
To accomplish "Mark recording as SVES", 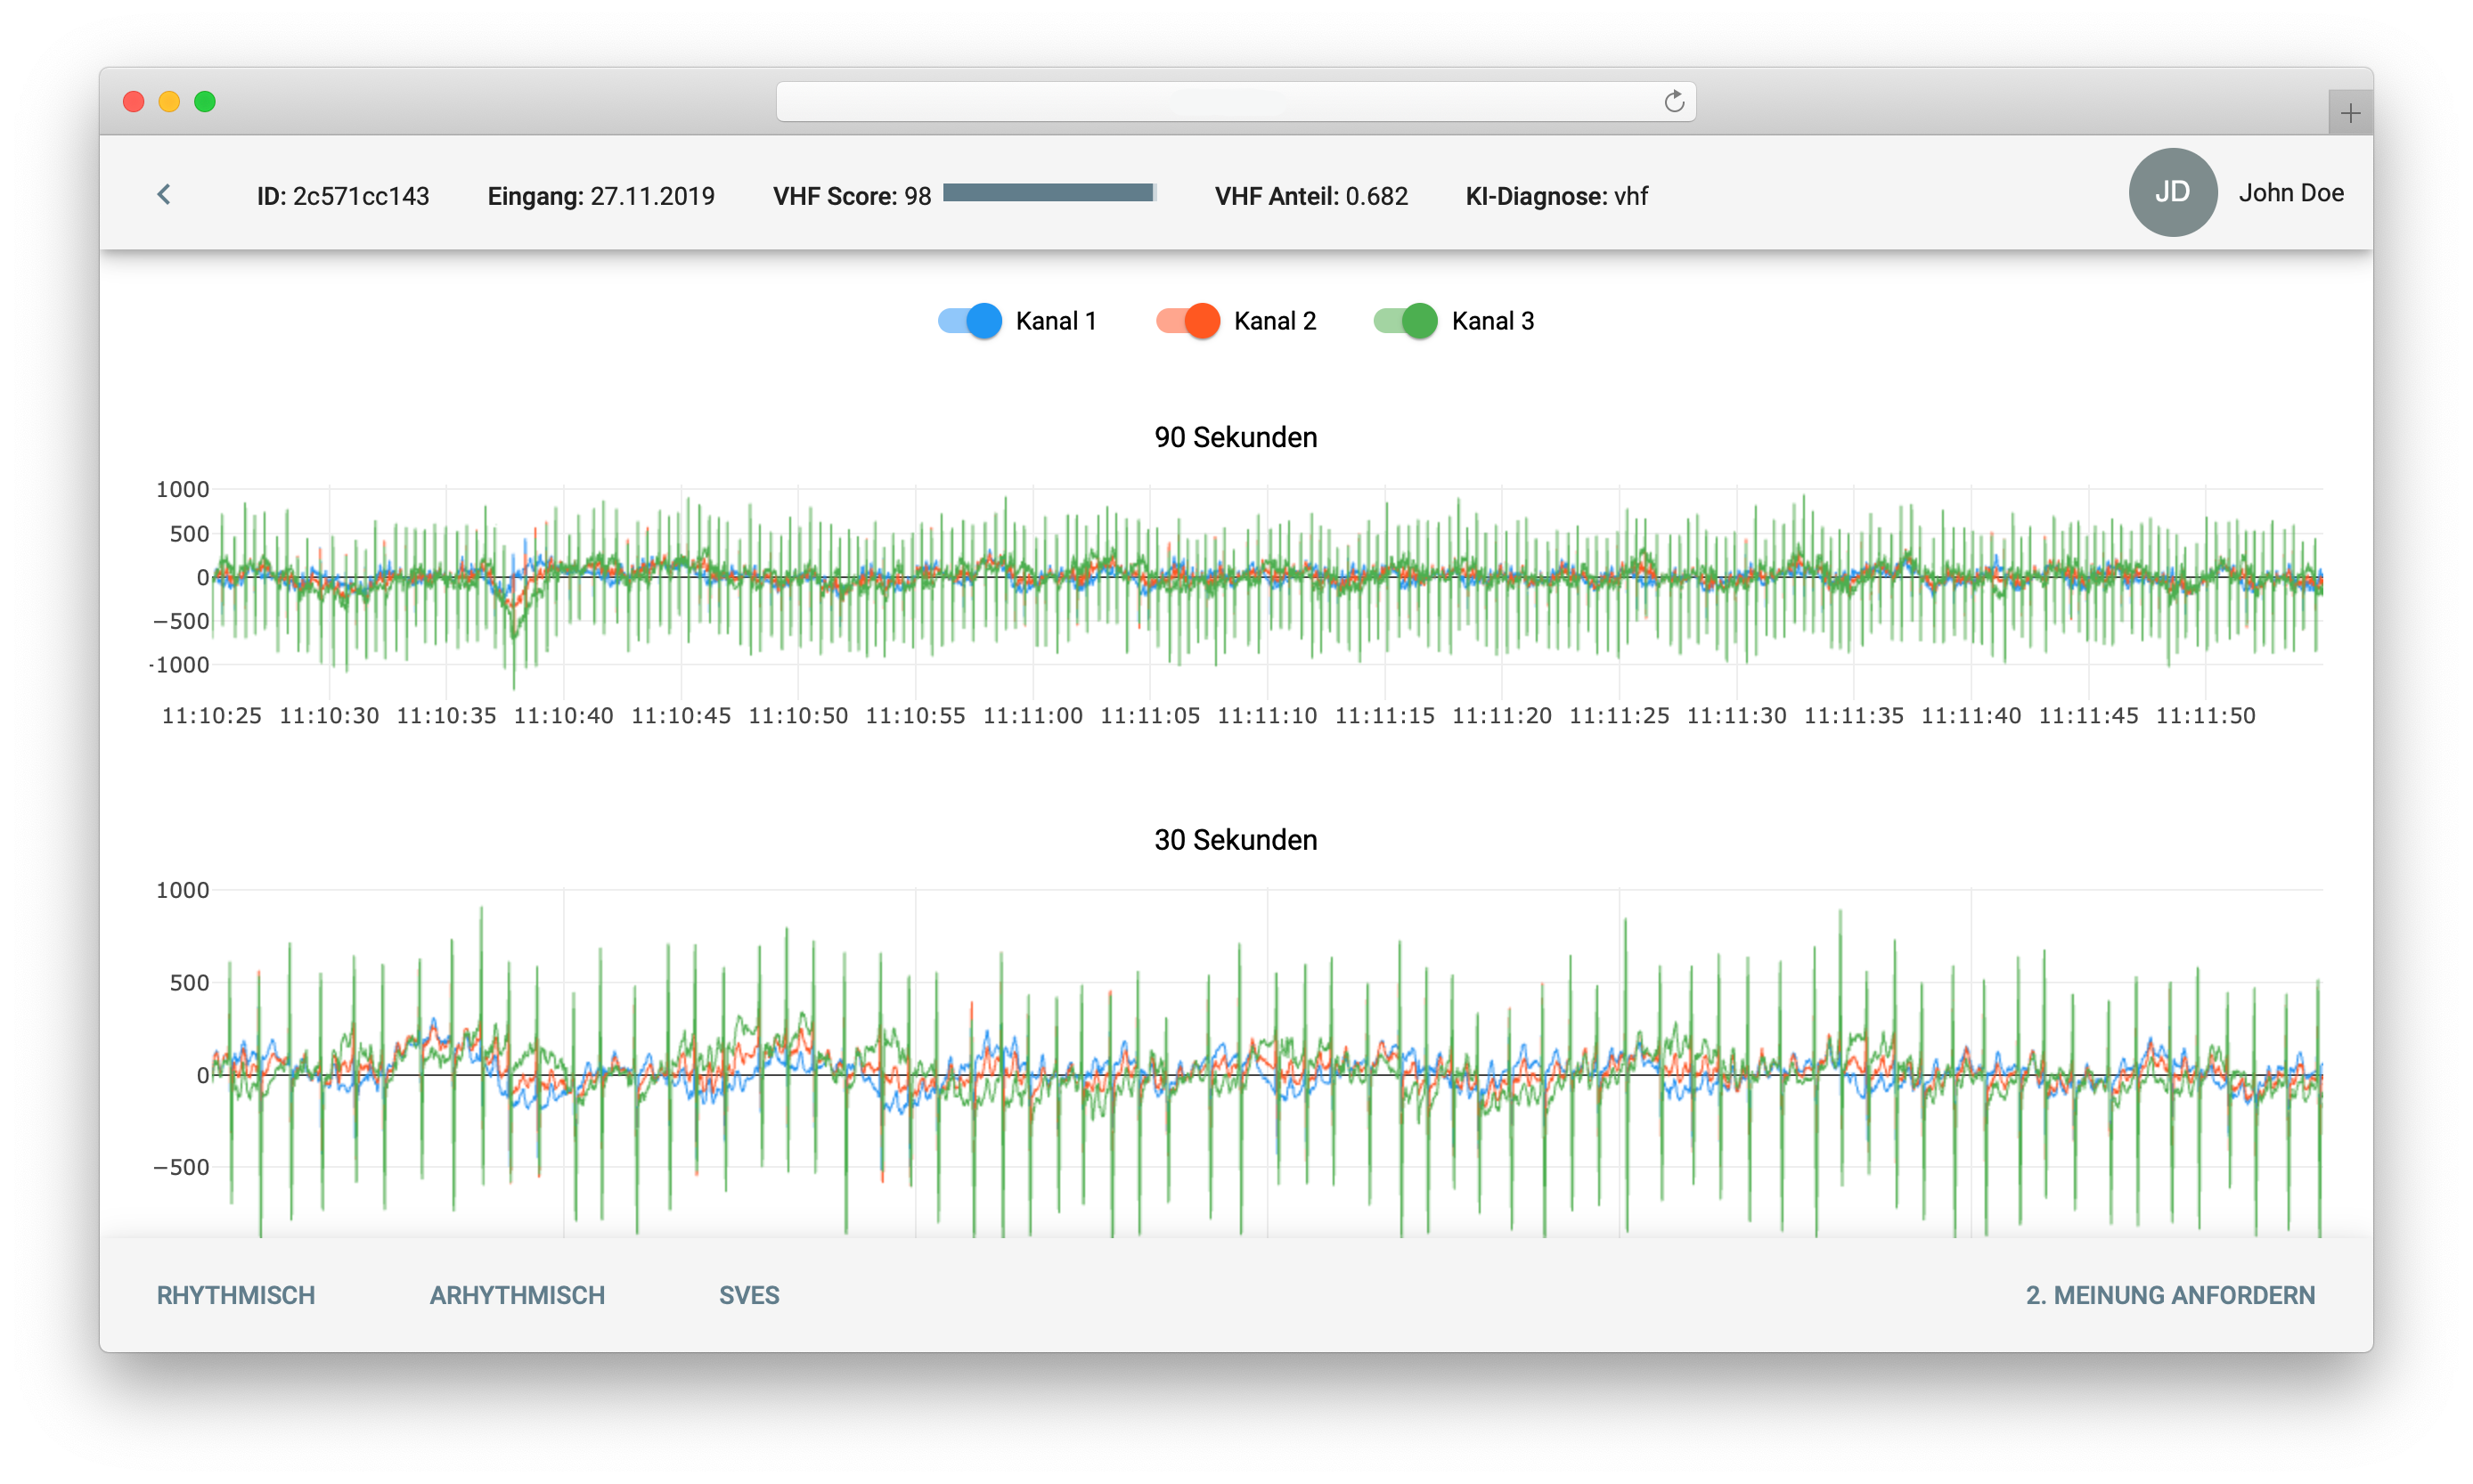I will click(x=749, y=1295).
